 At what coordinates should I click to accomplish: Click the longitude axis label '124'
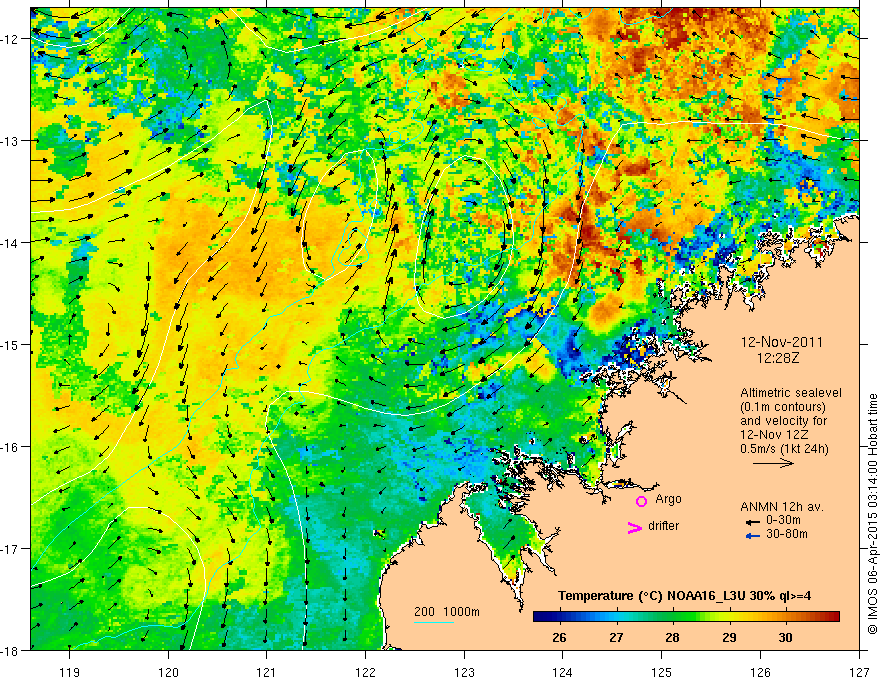pos(563,672)
